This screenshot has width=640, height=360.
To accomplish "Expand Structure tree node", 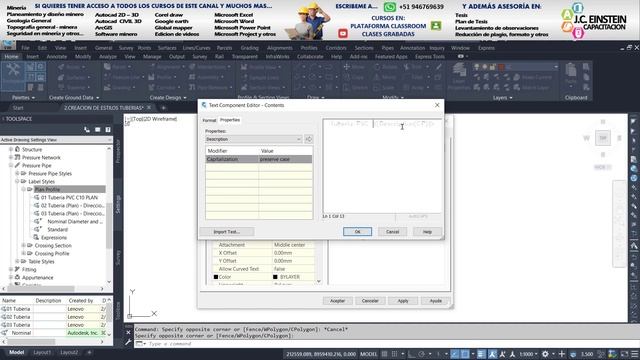I will [11, 149].
